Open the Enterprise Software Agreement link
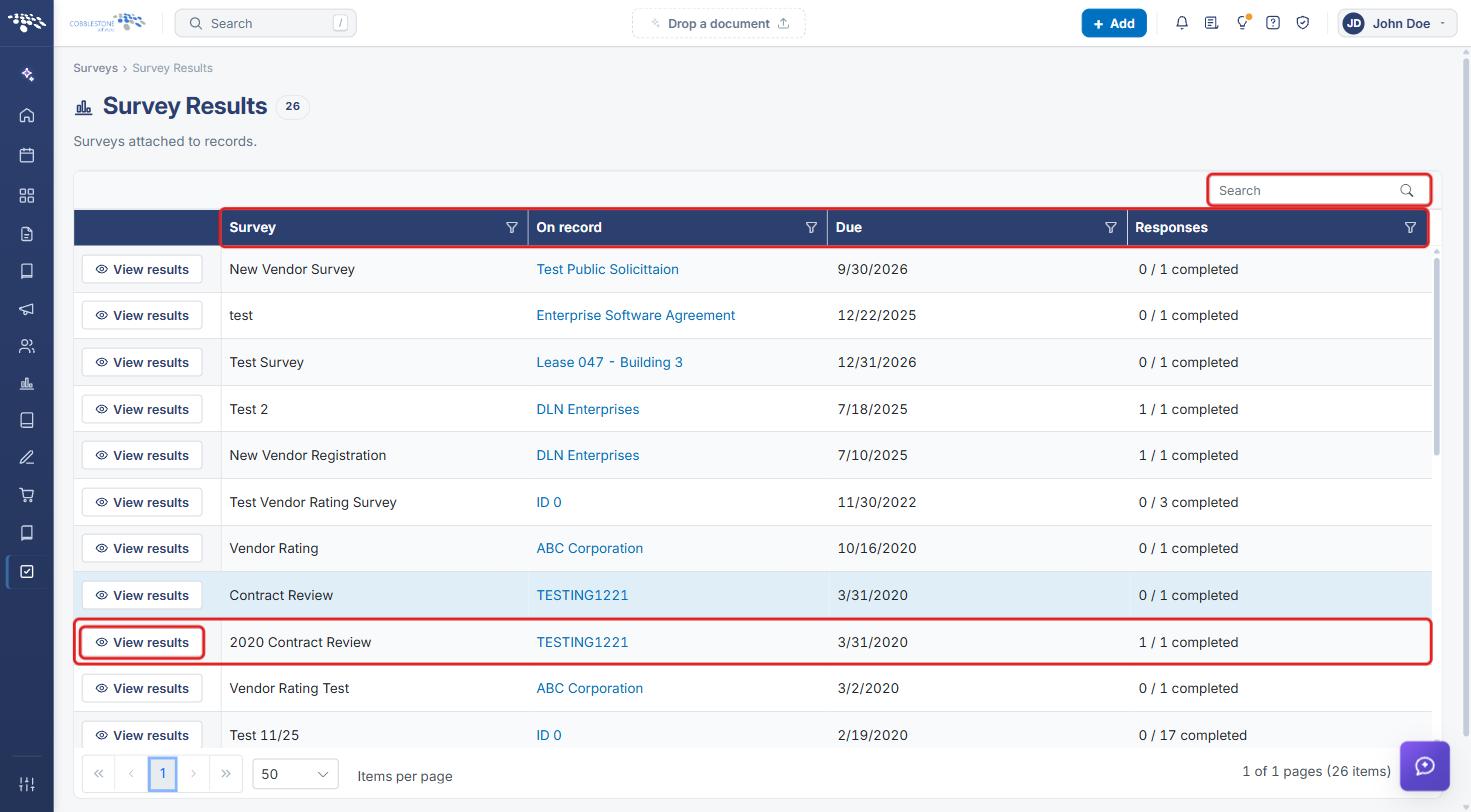The width and height of the screenshot is (1471, 812). 635,315
